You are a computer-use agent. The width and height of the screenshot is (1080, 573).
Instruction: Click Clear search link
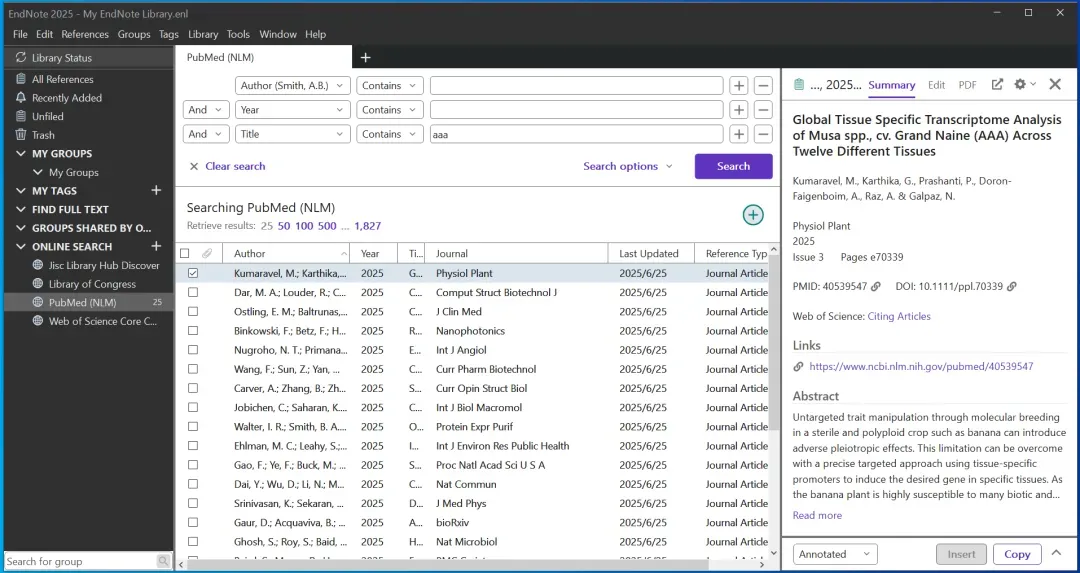235,166
